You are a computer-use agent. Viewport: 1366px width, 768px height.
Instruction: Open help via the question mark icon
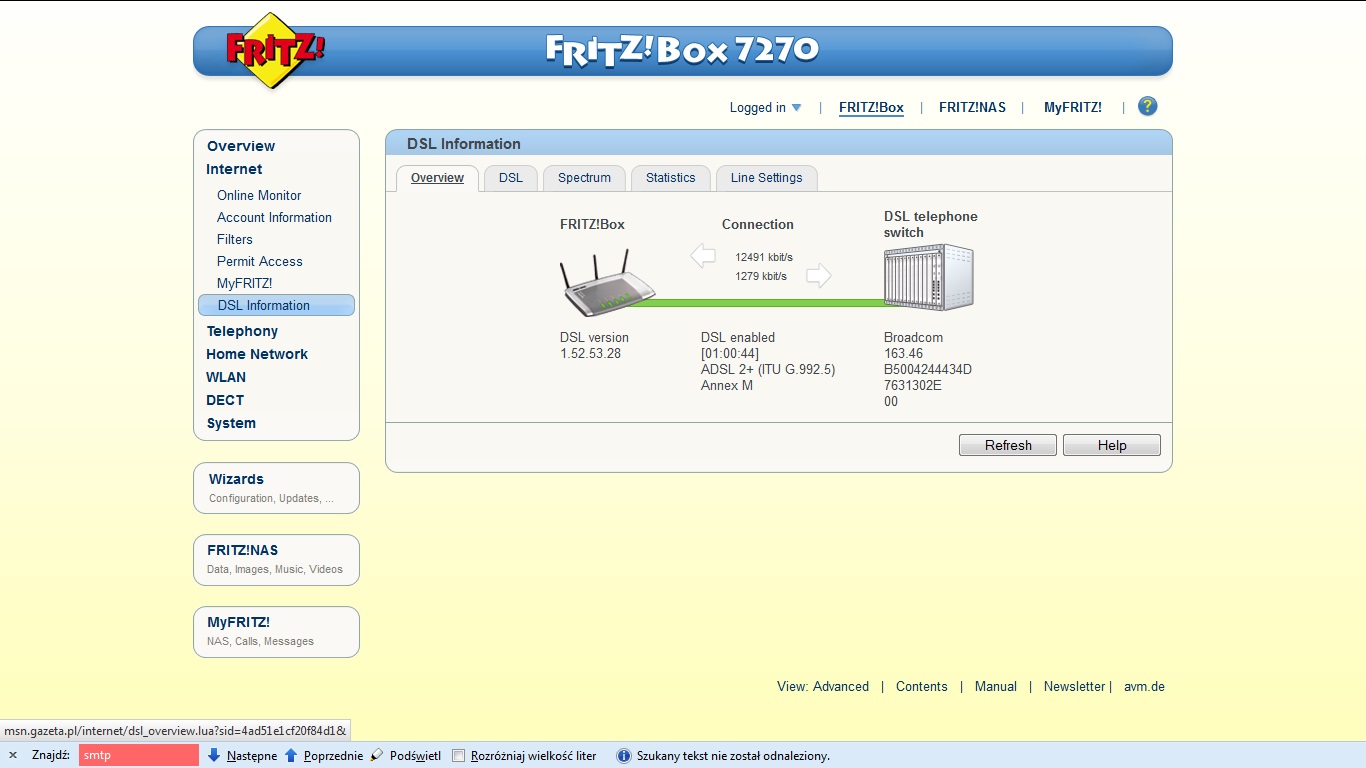click(1148, 106)
